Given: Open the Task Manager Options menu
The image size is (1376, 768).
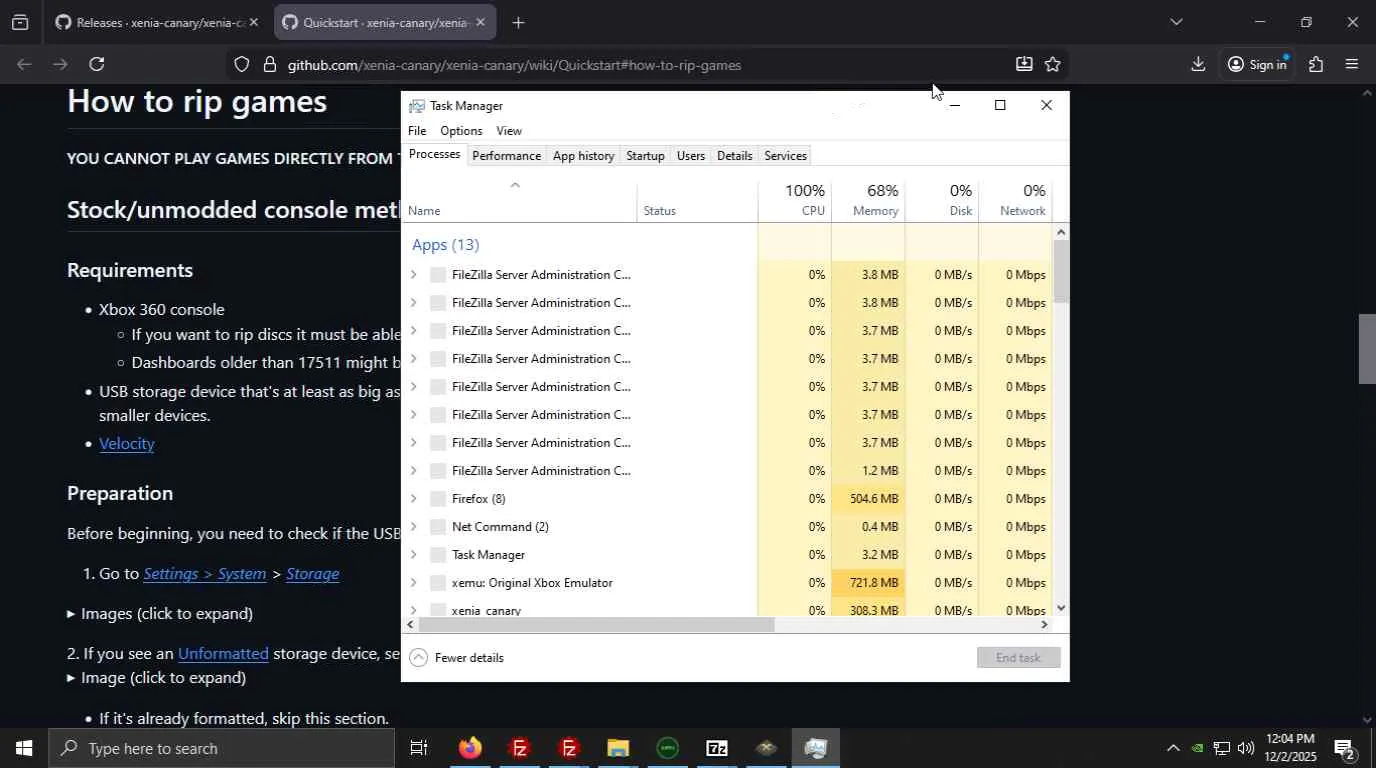Looking at the screenshot, I should click(461, 131).
